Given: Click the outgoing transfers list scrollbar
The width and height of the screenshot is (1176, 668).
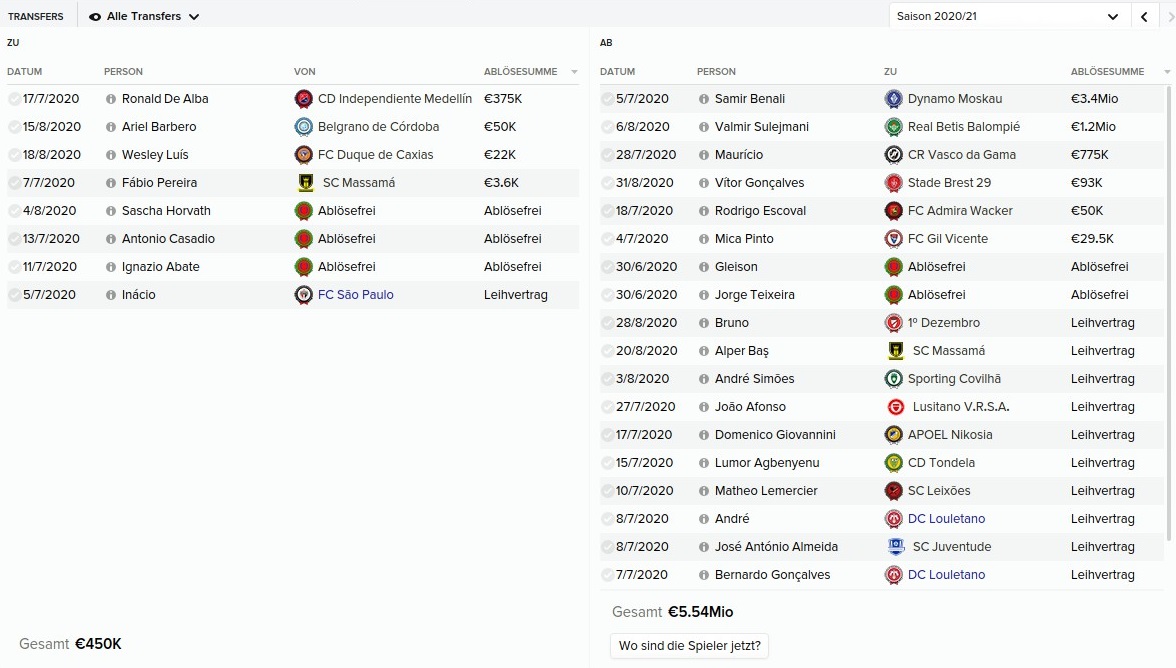Looking at the screenshot, I should [1169, 300].
